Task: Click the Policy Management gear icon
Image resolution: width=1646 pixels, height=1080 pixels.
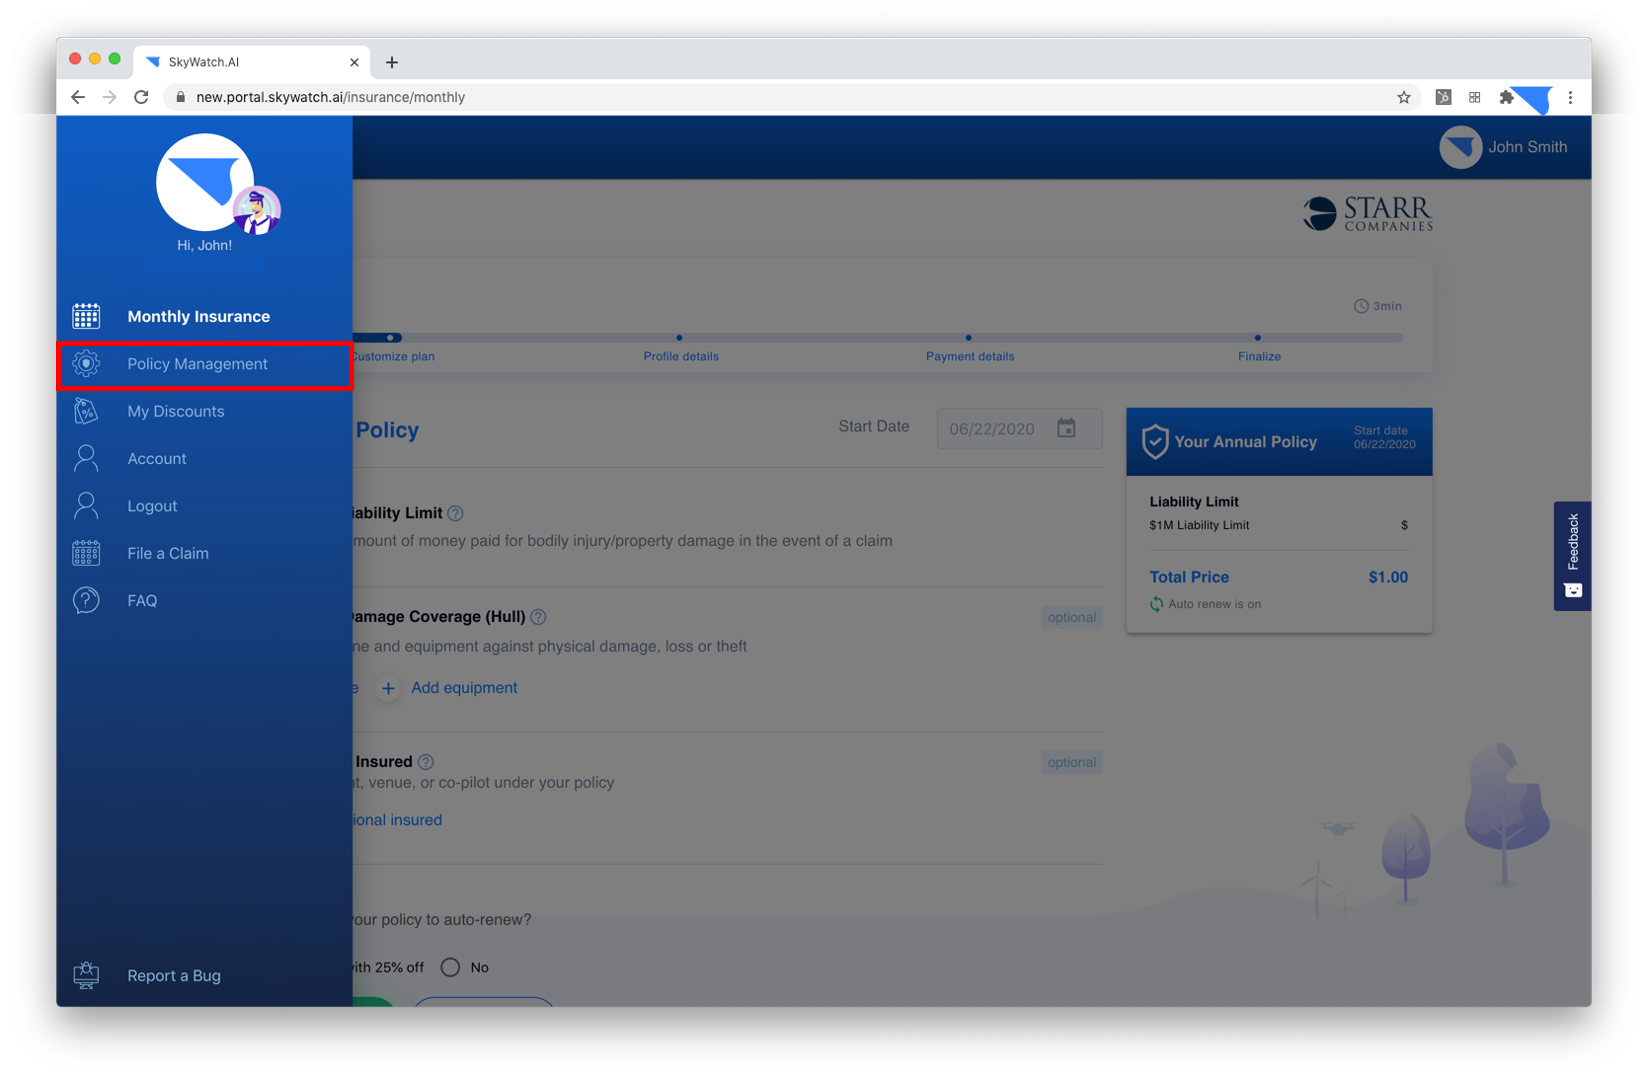Action: pyautogui.click(x=86, y=363)
